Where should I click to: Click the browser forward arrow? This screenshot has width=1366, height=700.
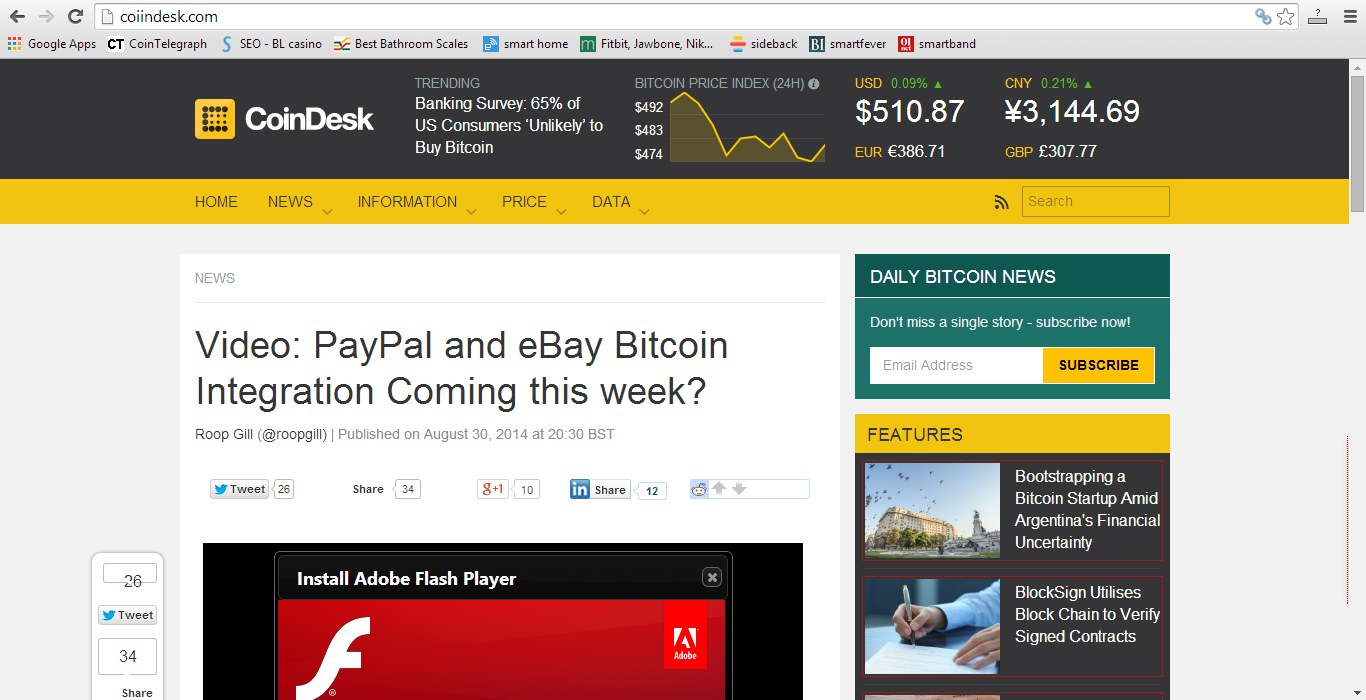(46, 16)
